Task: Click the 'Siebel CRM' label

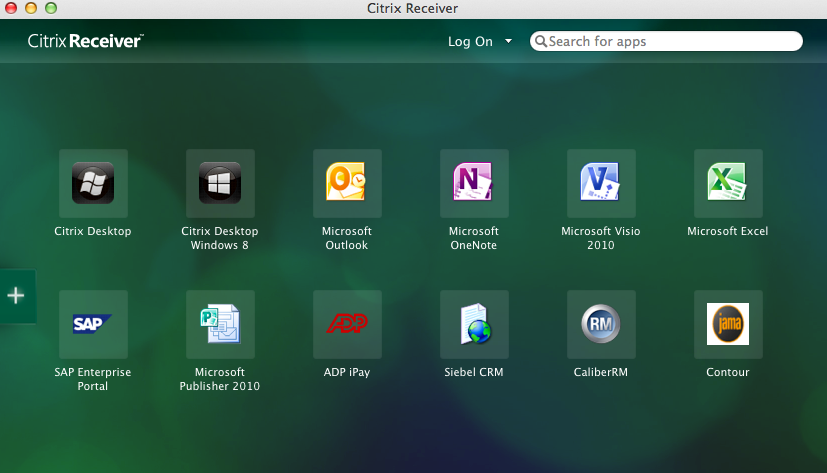Action: (474, 372)
